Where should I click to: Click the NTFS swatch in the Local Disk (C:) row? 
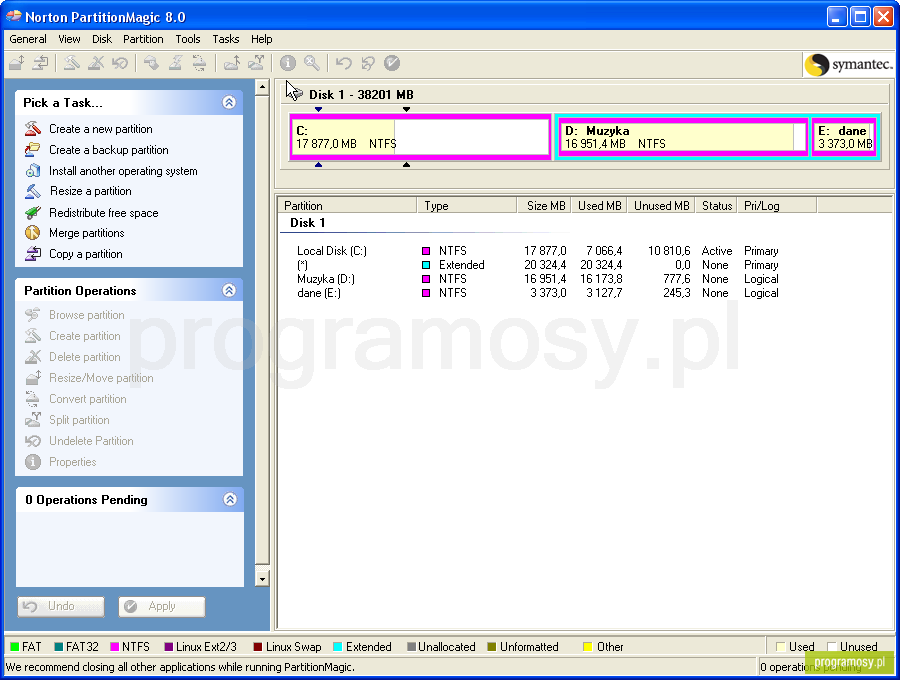426,251
